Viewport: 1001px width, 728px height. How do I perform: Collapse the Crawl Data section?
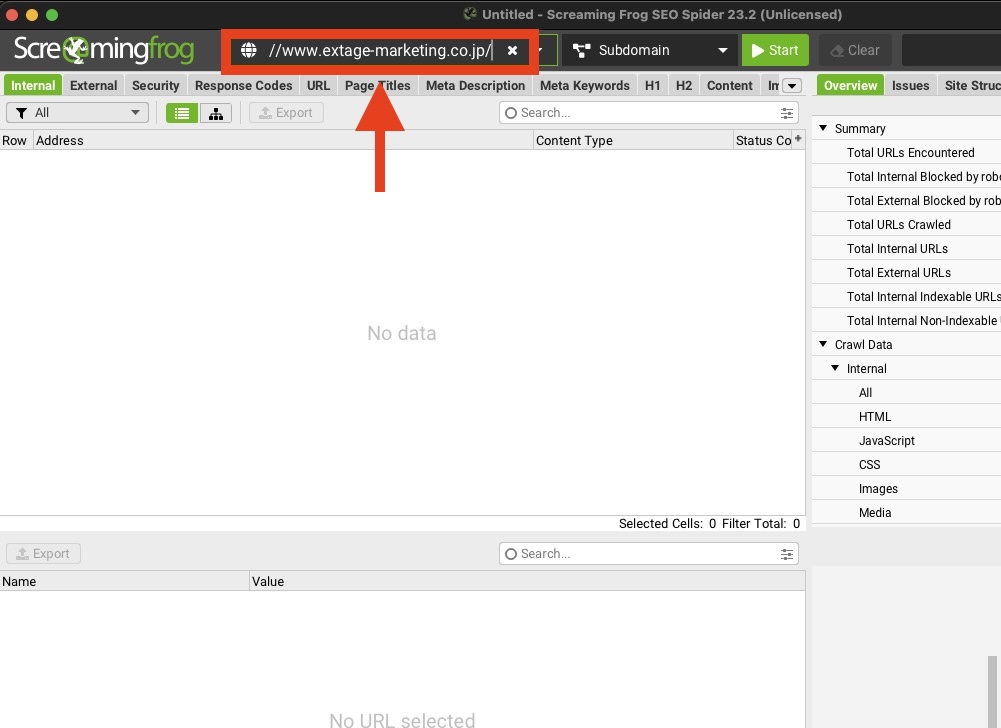pos(824,344)
